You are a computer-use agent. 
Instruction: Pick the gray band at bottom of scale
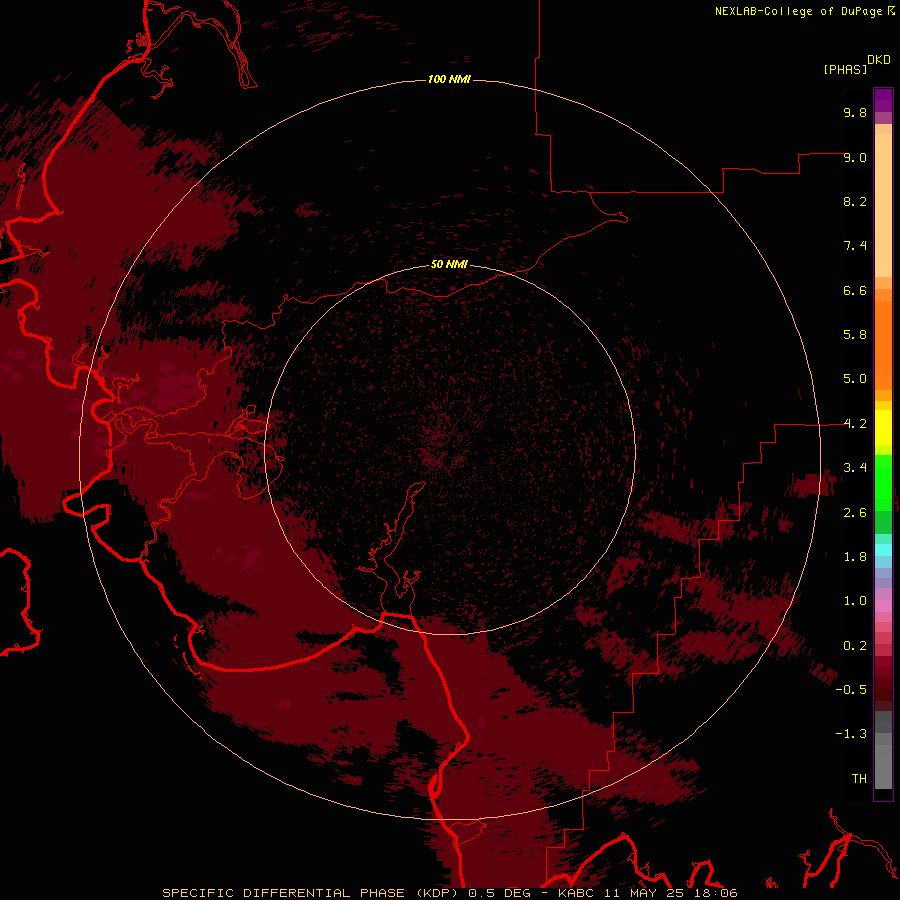(x=883, y=766)
